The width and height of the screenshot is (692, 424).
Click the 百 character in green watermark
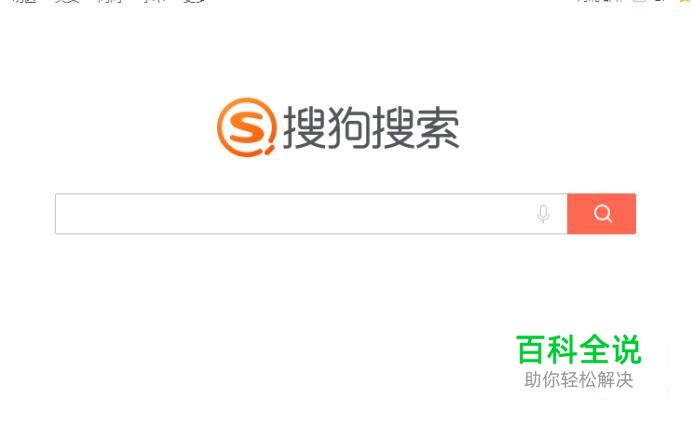coord(530,349)
